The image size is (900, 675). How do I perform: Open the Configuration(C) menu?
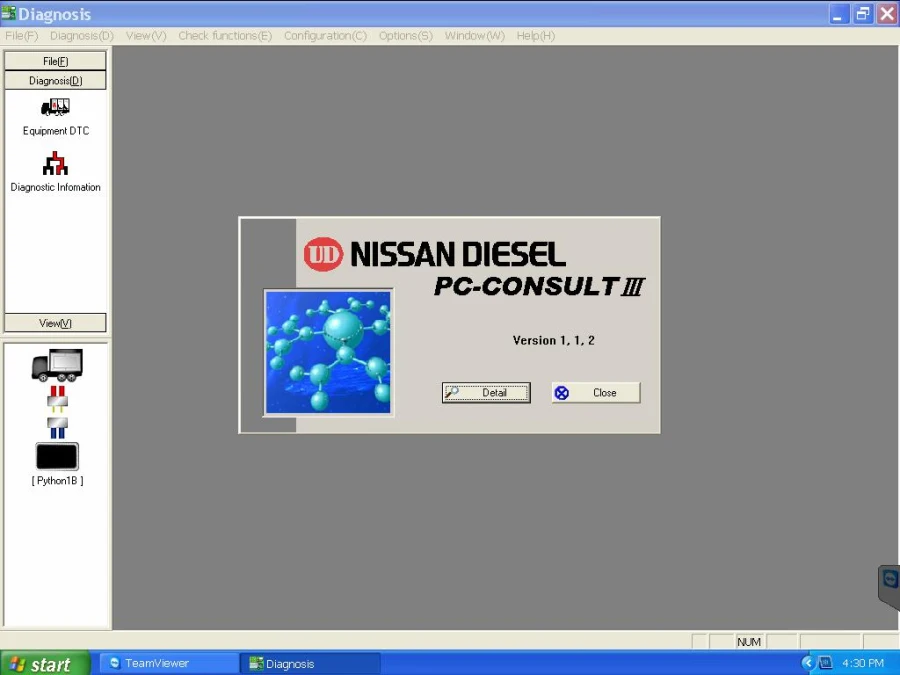click(325, 36)
